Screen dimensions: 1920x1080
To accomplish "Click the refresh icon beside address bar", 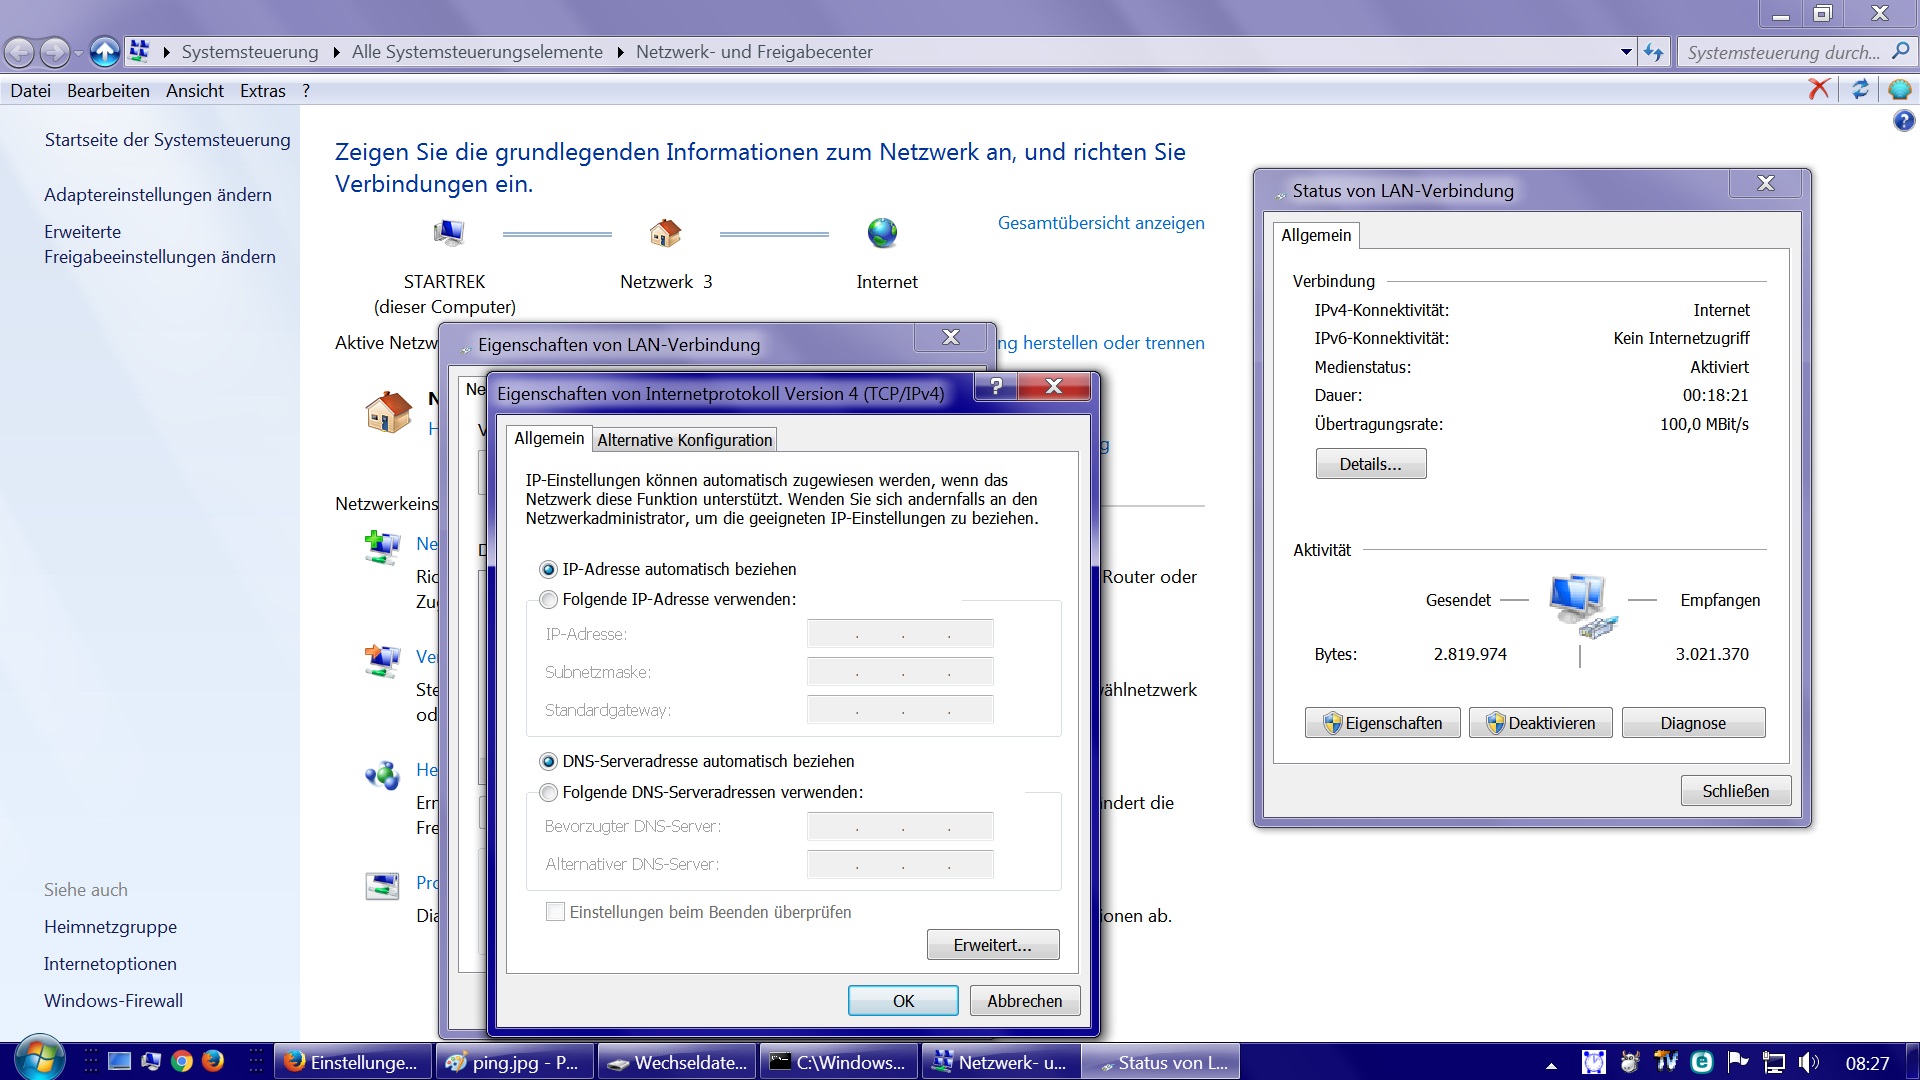I will coord(1654,52).
